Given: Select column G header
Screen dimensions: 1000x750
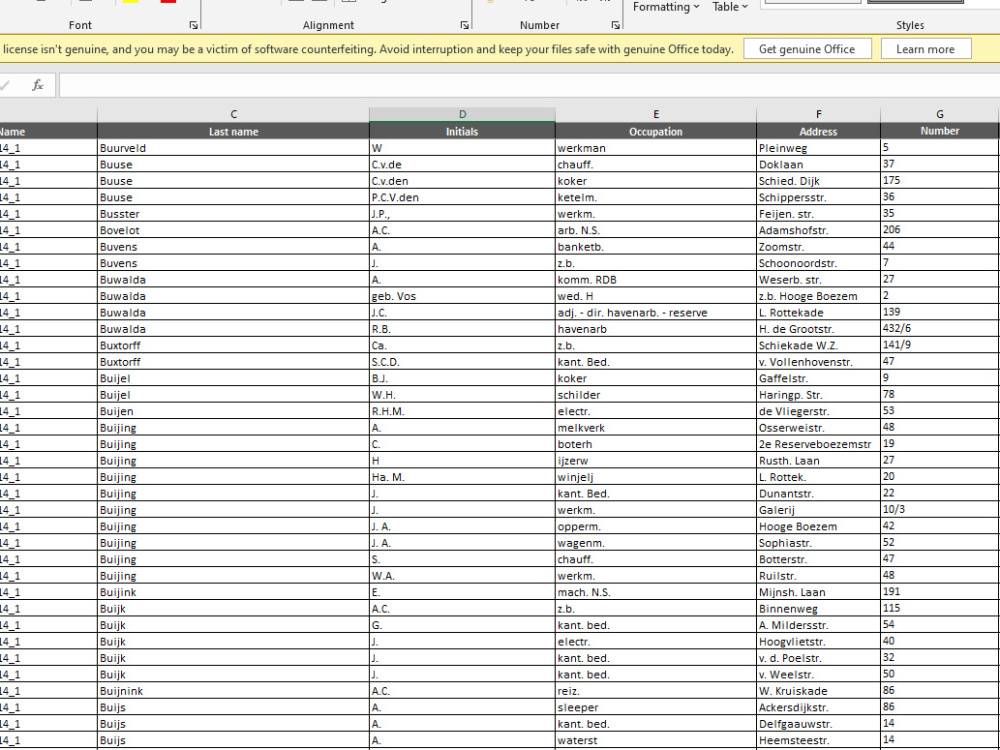Looking at the screenshot, I should click(x=939, y=114).
